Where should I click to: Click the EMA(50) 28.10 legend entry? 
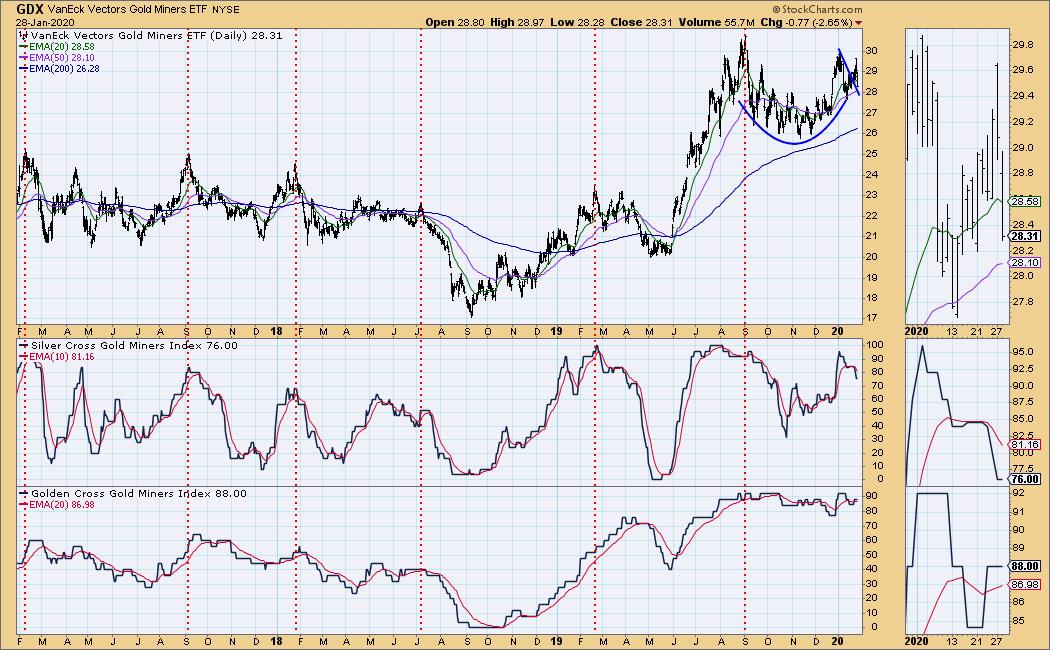(58, 58)
